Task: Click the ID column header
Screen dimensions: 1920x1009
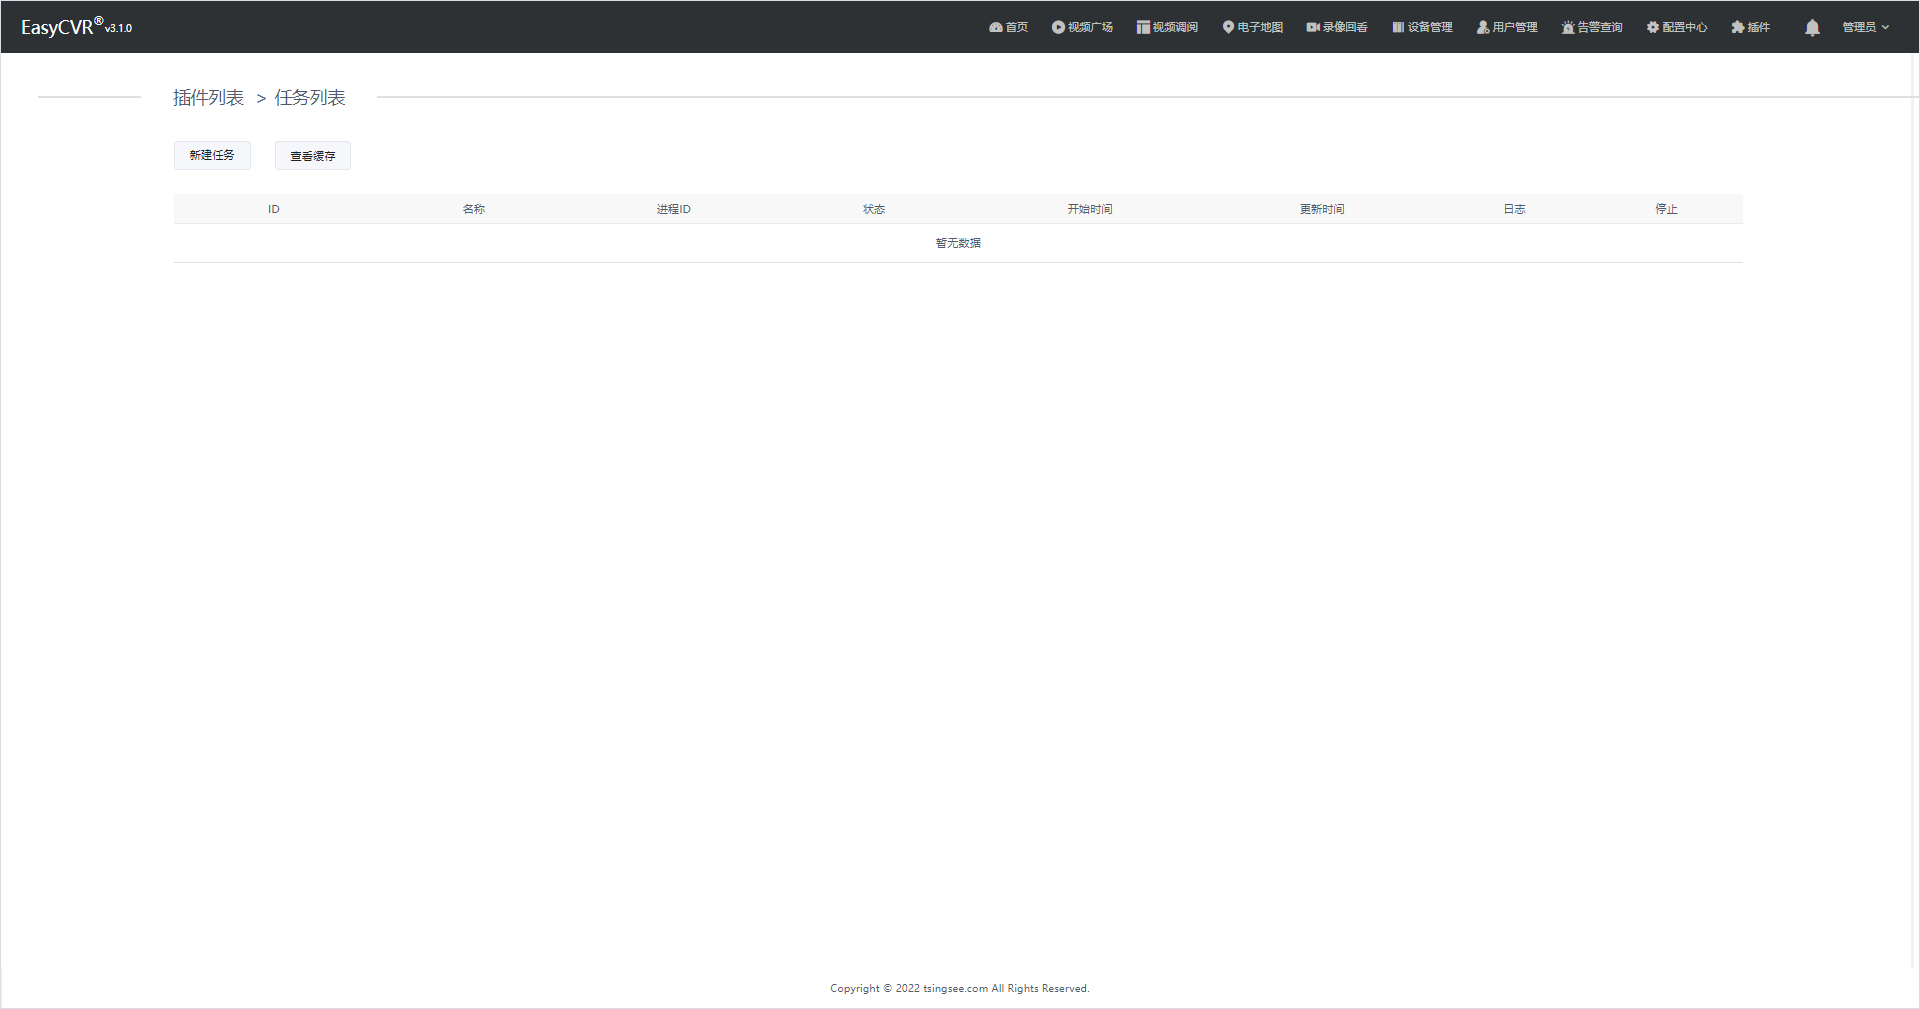Action: pyautogui.click(x=274, y=209)
